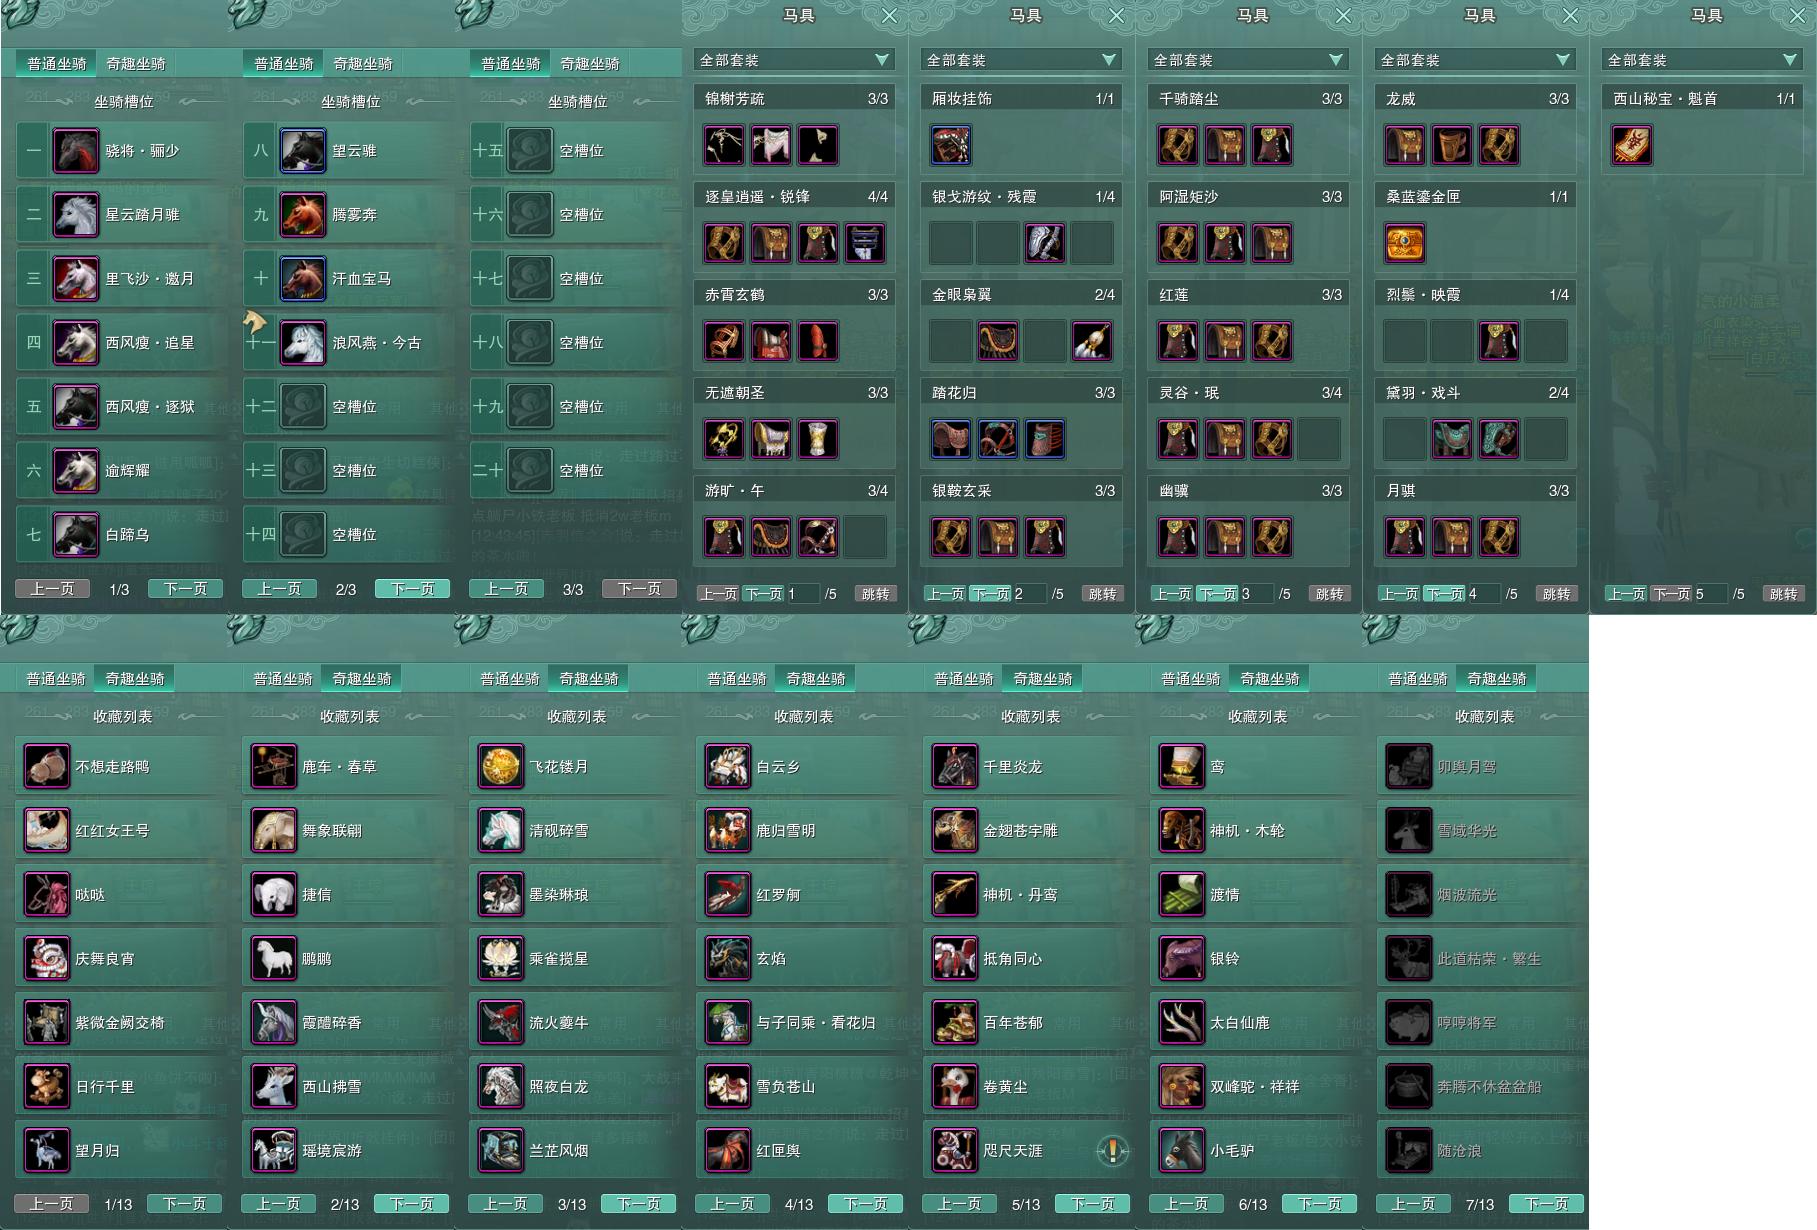Open 全部套装 dropdown above 锦榭芳疏 set
The width and height of the screenshot is (1817, 1230).
(x=795, y=60)
